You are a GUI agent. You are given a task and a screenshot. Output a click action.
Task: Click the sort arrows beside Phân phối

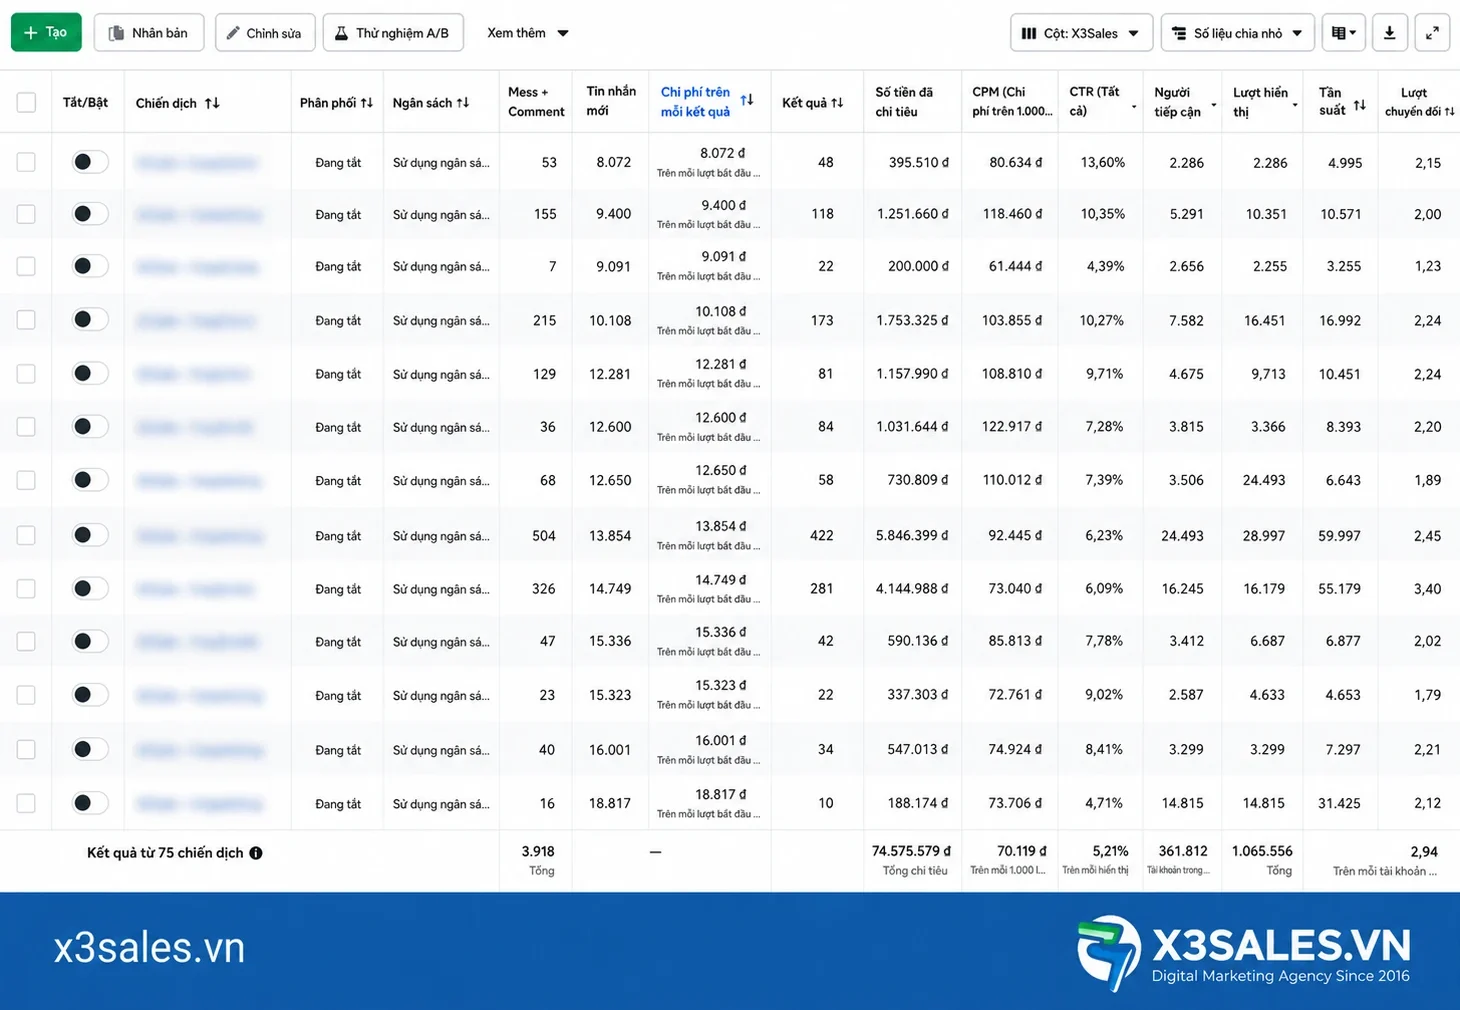click(367, 103)
